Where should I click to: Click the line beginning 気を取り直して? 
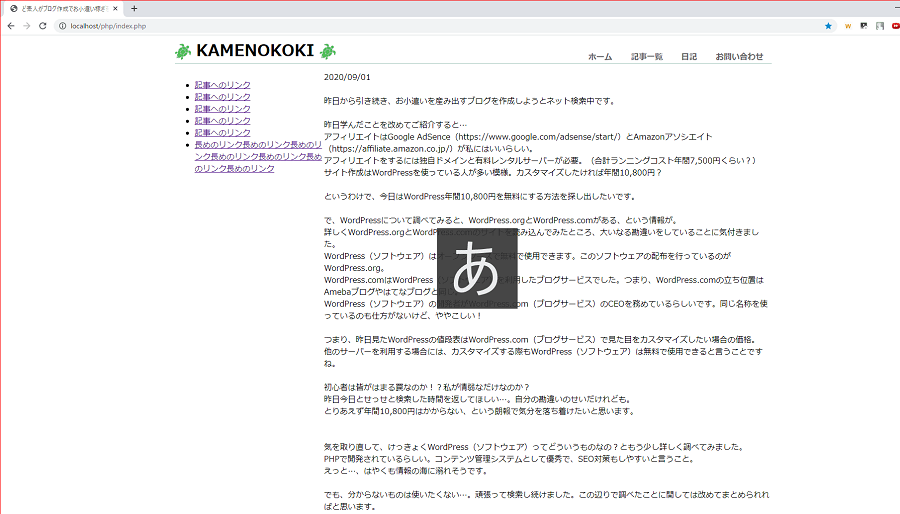[x=535, y=447]
